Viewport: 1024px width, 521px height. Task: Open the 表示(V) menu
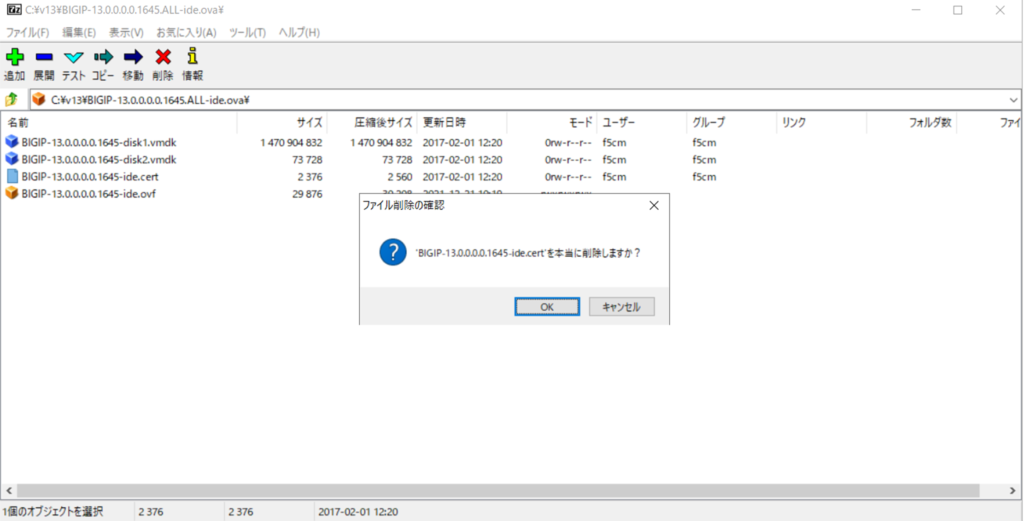[x=126, y=32]
